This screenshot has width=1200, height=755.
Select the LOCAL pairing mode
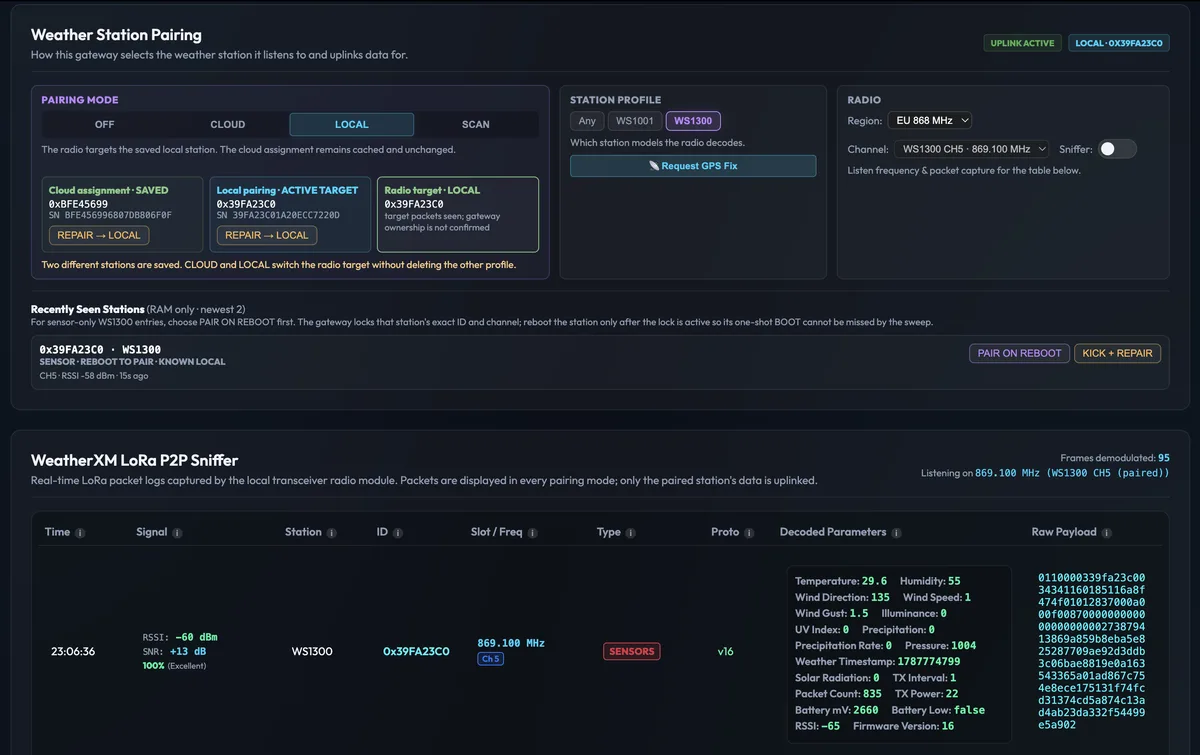(352, 125)
